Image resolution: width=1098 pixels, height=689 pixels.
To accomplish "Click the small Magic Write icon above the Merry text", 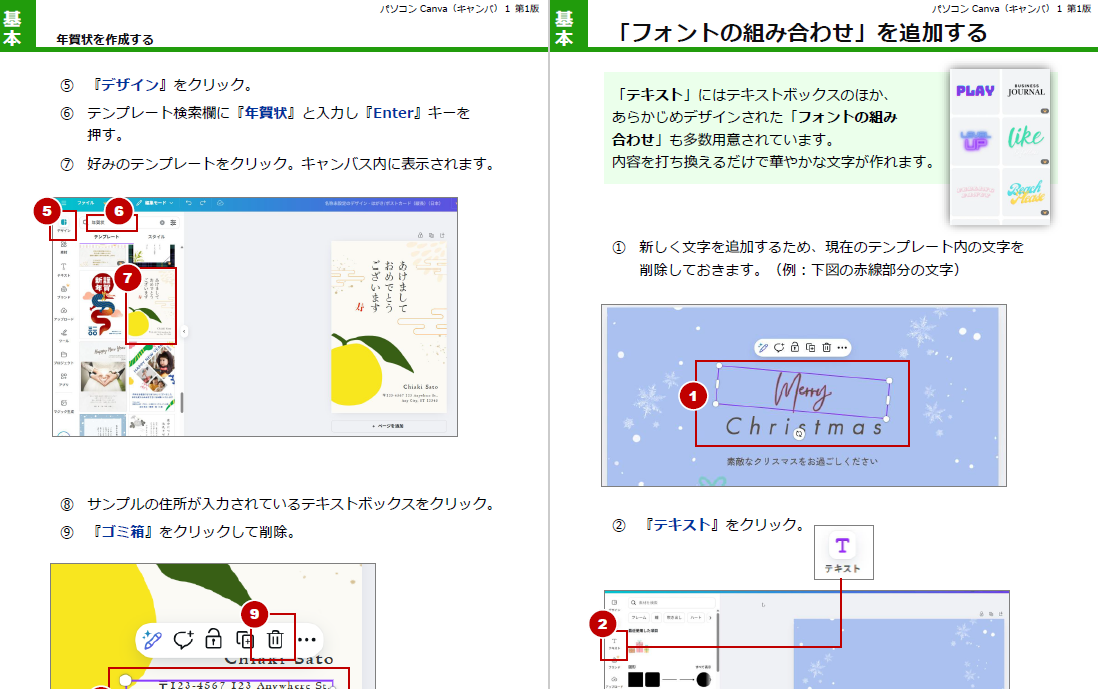I will 763,347.
